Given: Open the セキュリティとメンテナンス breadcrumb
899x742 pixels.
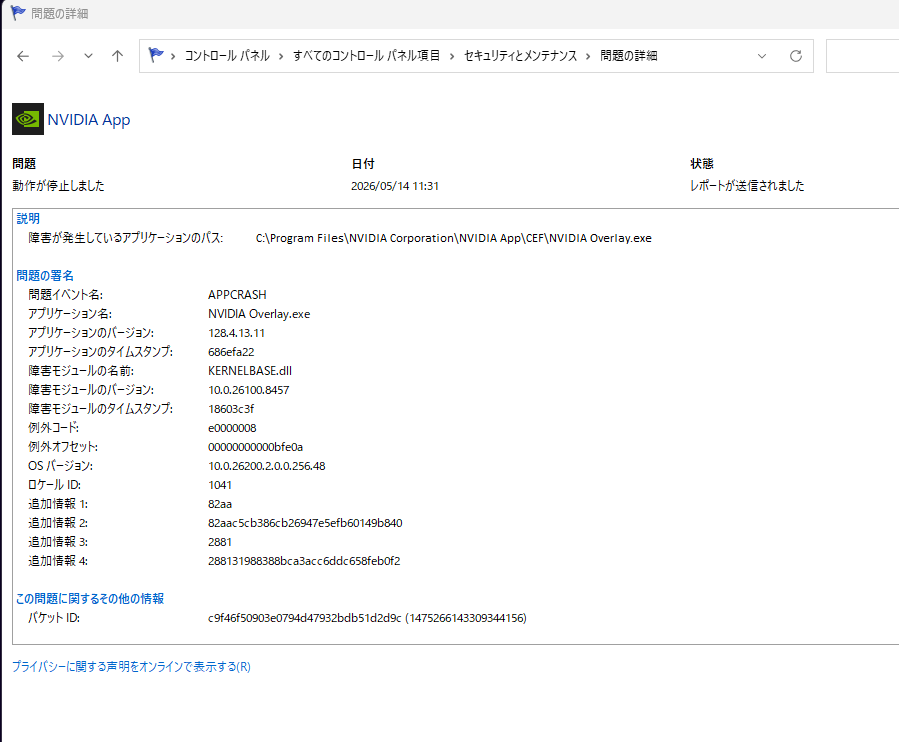Looking at the screenshot, I should coord(520,56).
